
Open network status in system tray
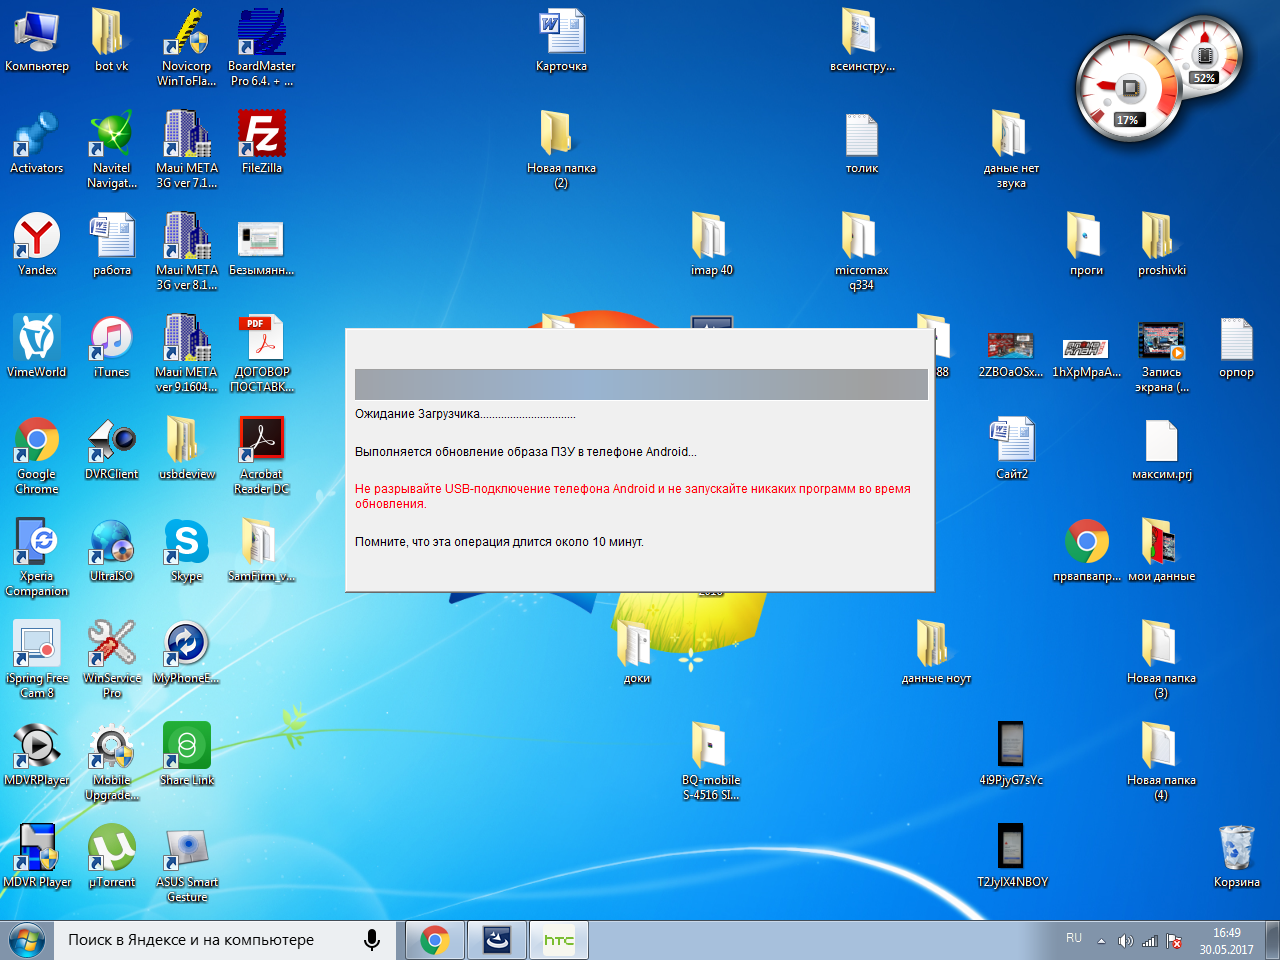tap(1150, 941)
